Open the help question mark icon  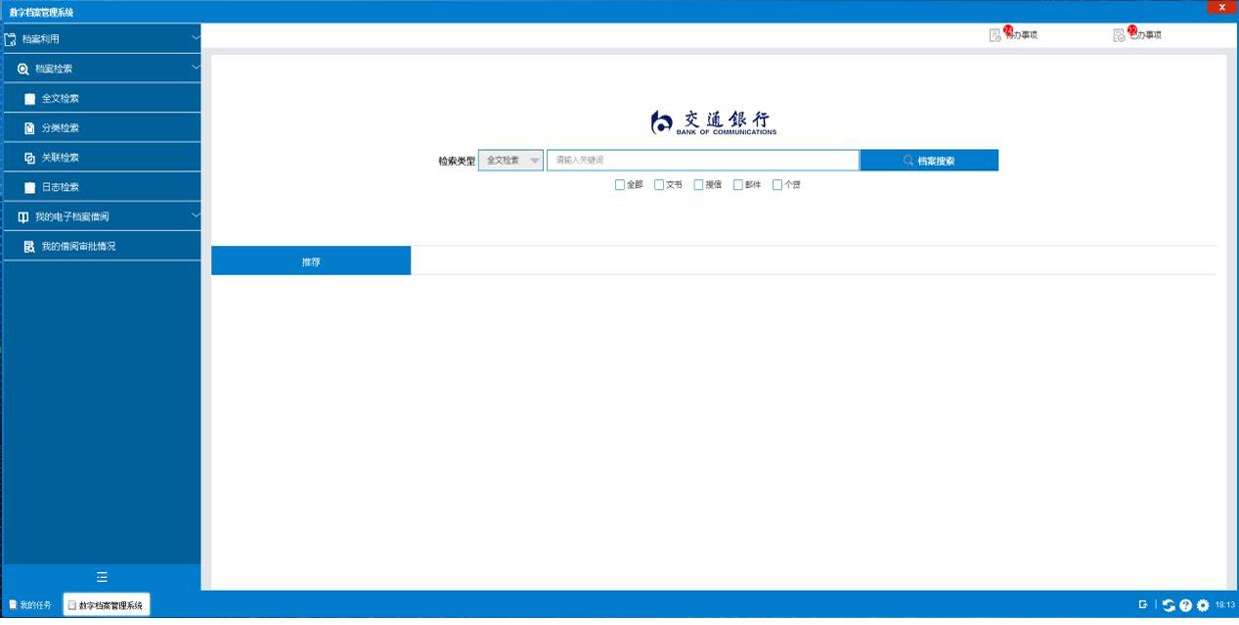tap(1185, 605)
